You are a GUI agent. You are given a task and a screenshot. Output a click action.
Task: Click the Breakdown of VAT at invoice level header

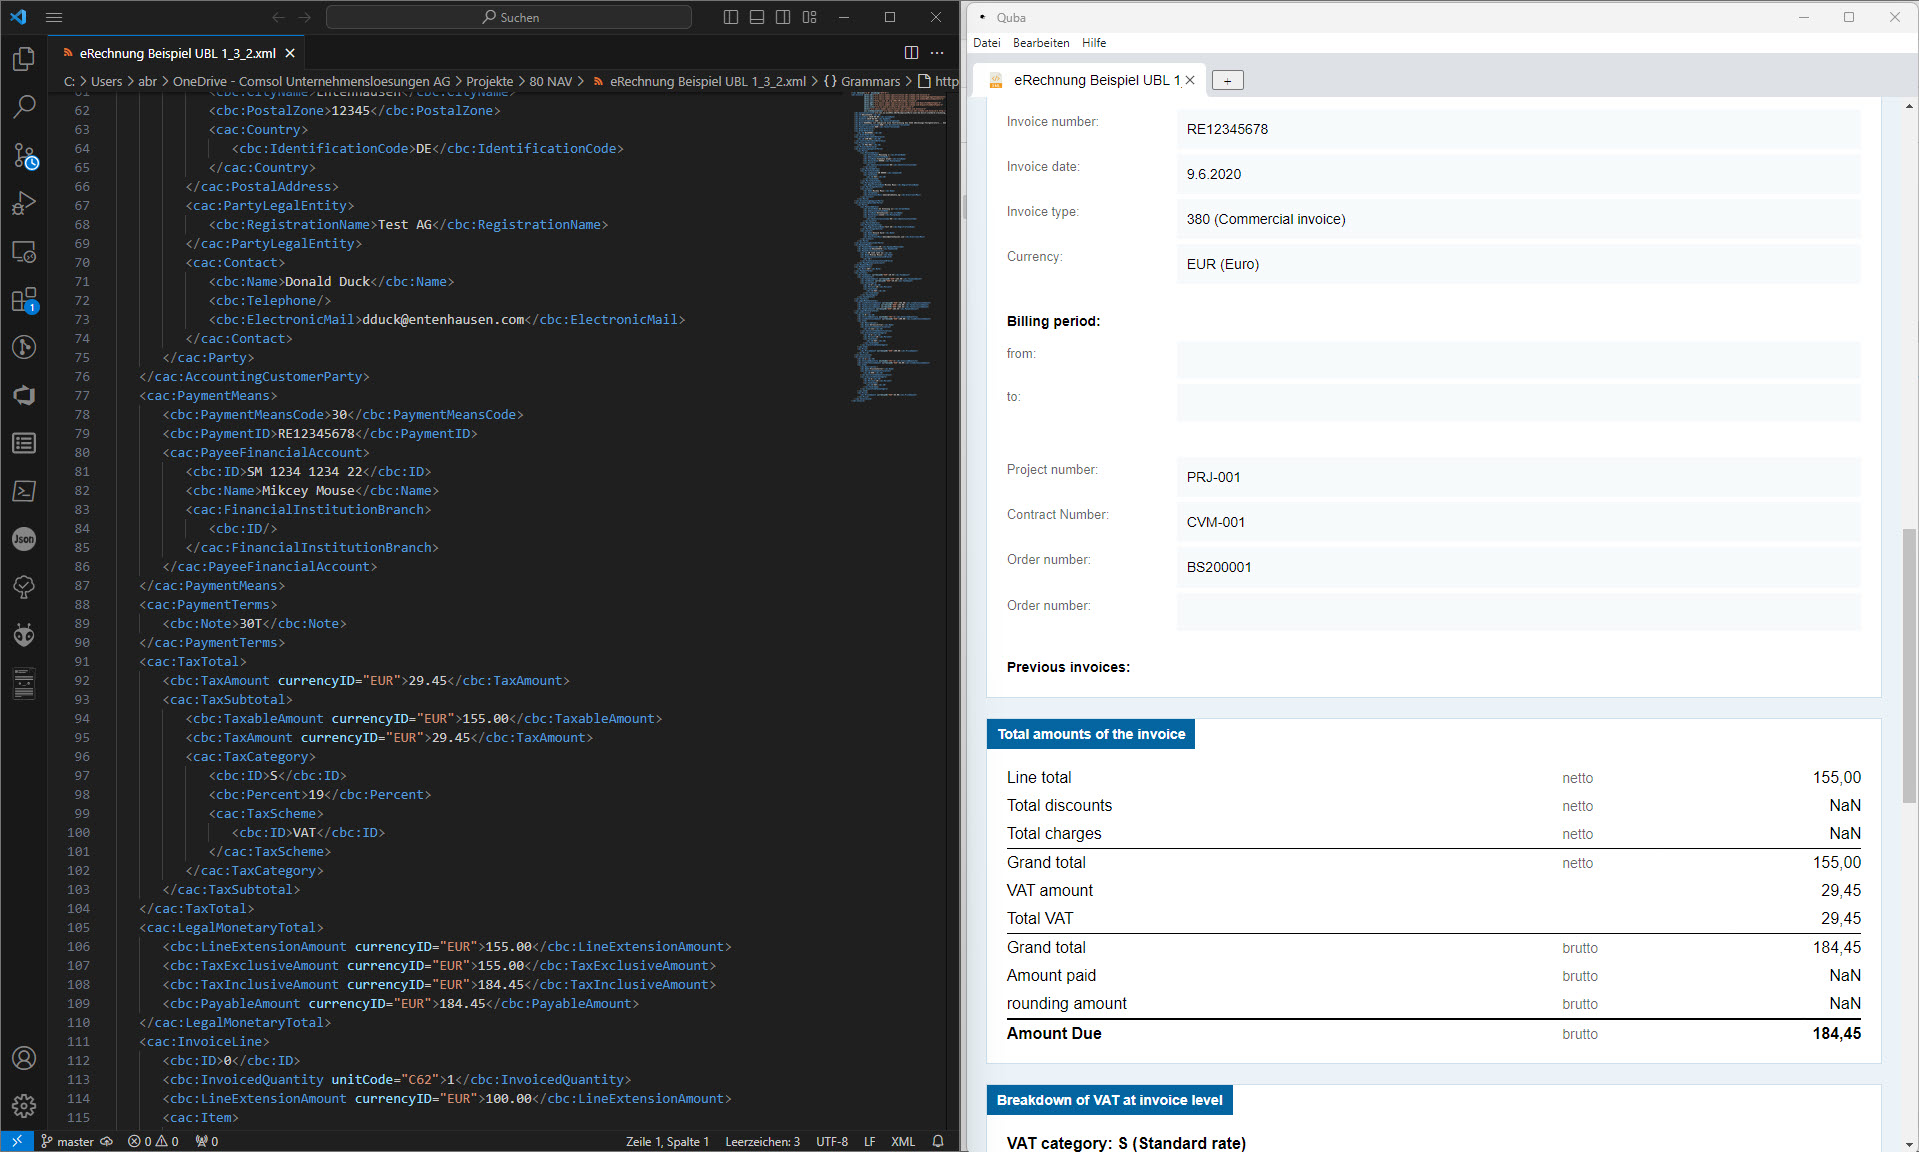pos(1109,1100)
